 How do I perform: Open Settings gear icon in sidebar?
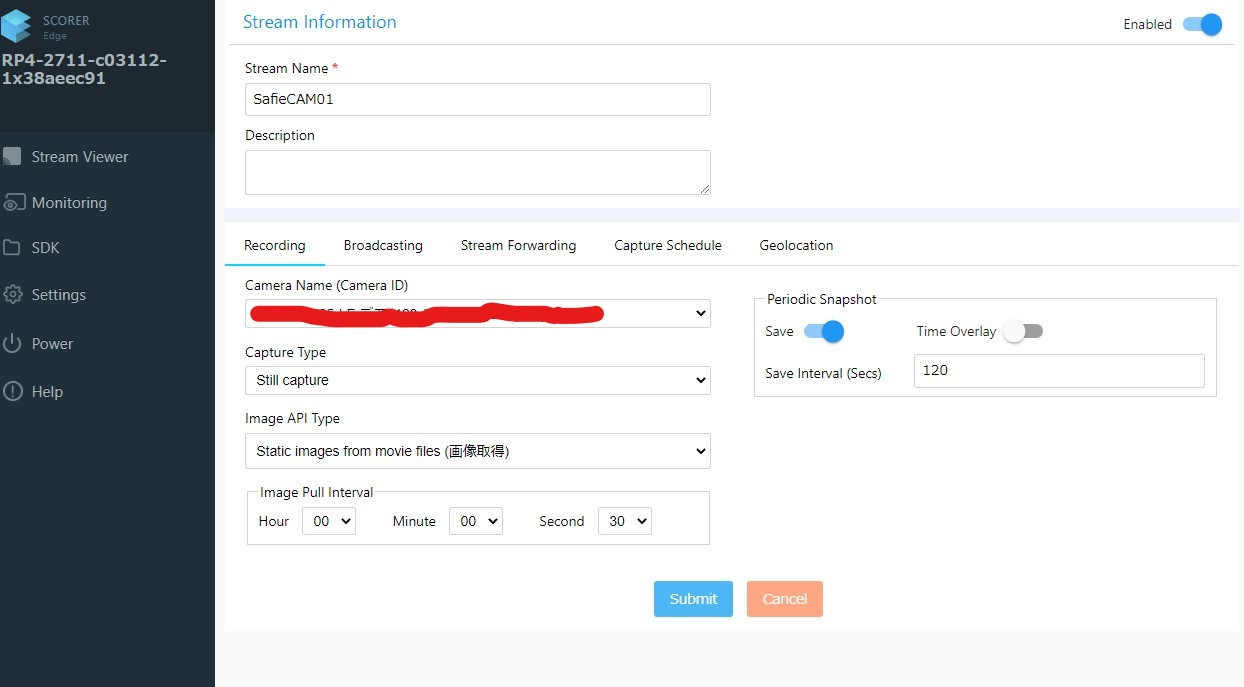click(x=13, y=295)
